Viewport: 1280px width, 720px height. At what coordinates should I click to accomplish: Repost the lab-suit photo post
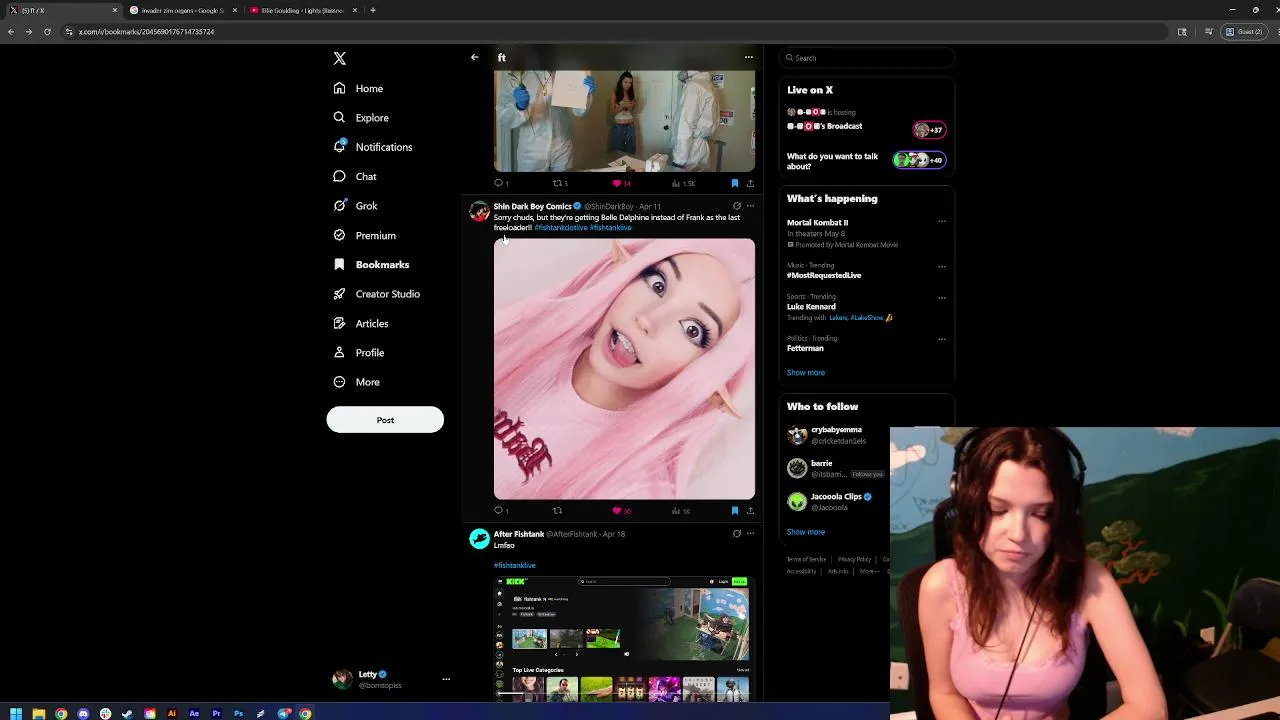(560, 183)
